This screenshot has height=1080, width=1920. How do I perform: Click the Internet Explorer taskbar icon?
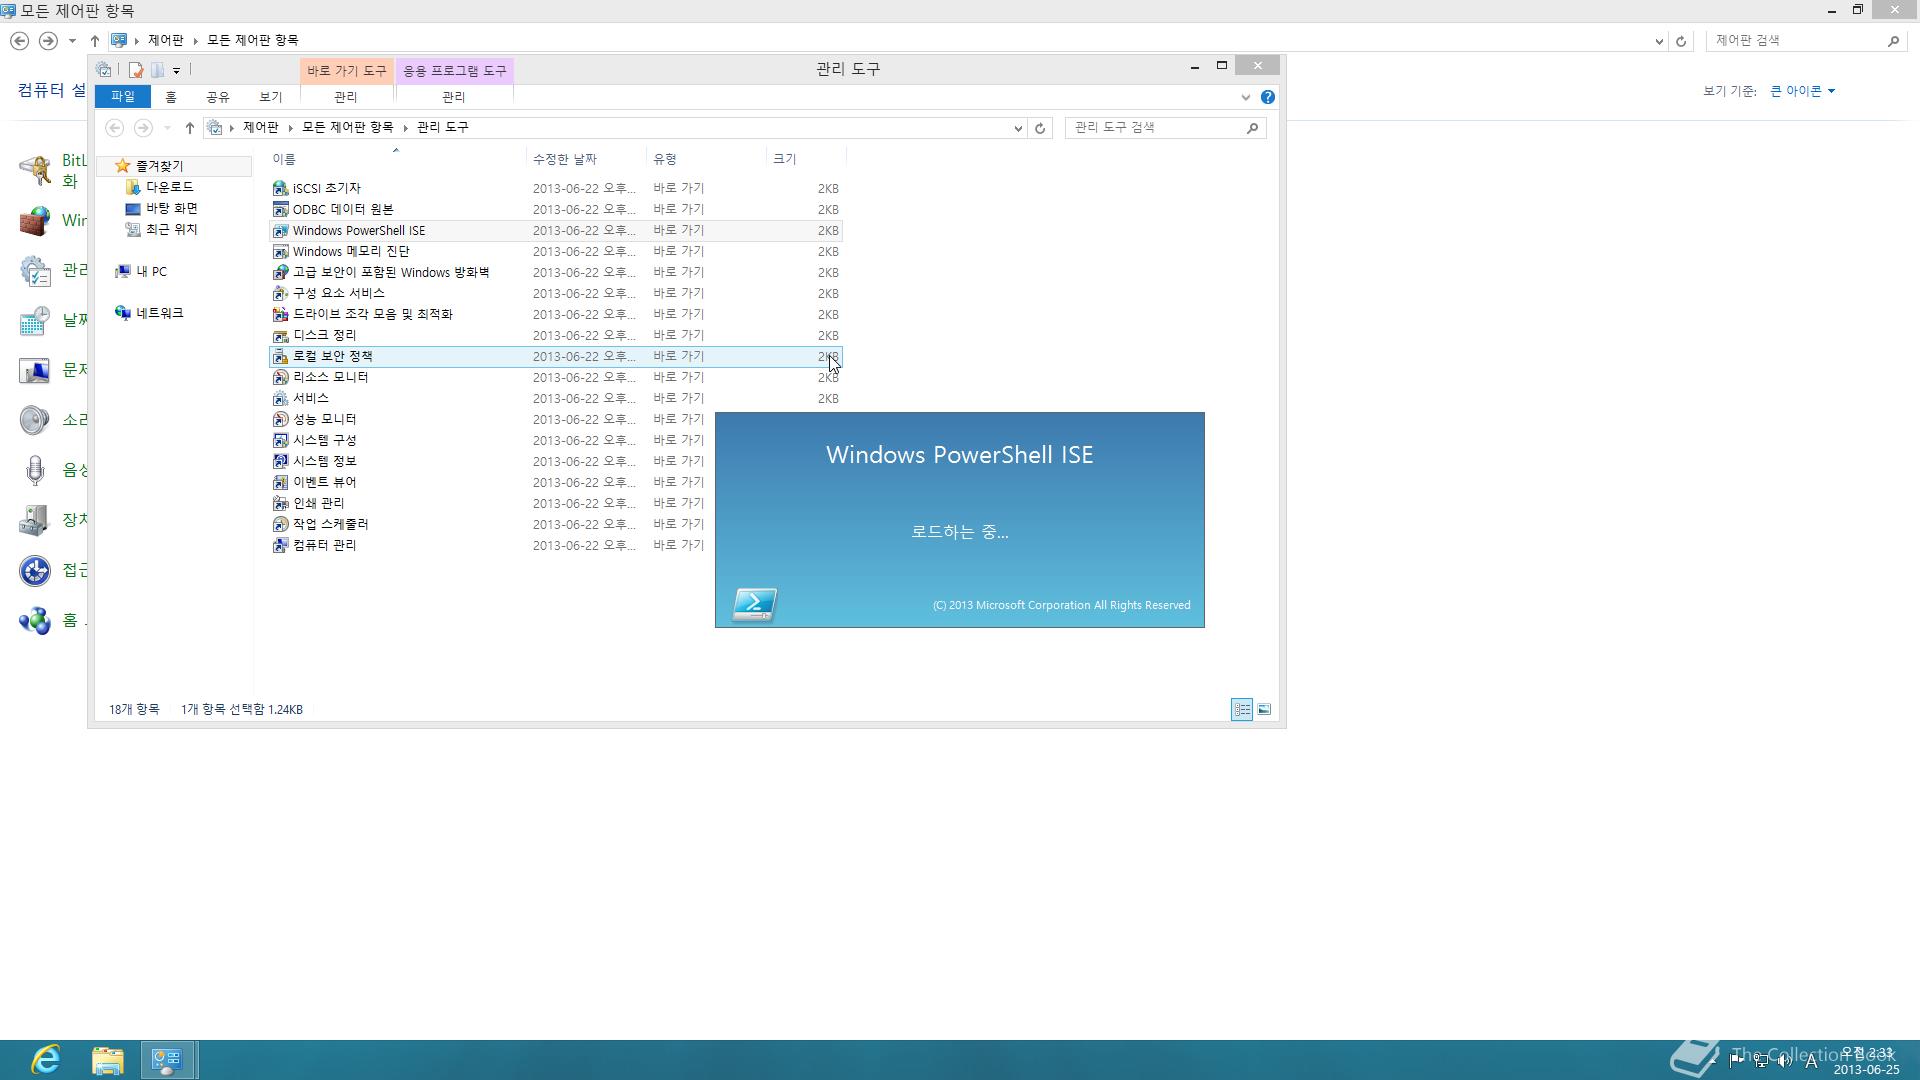pyautogui.click(x=46, y=1059)
